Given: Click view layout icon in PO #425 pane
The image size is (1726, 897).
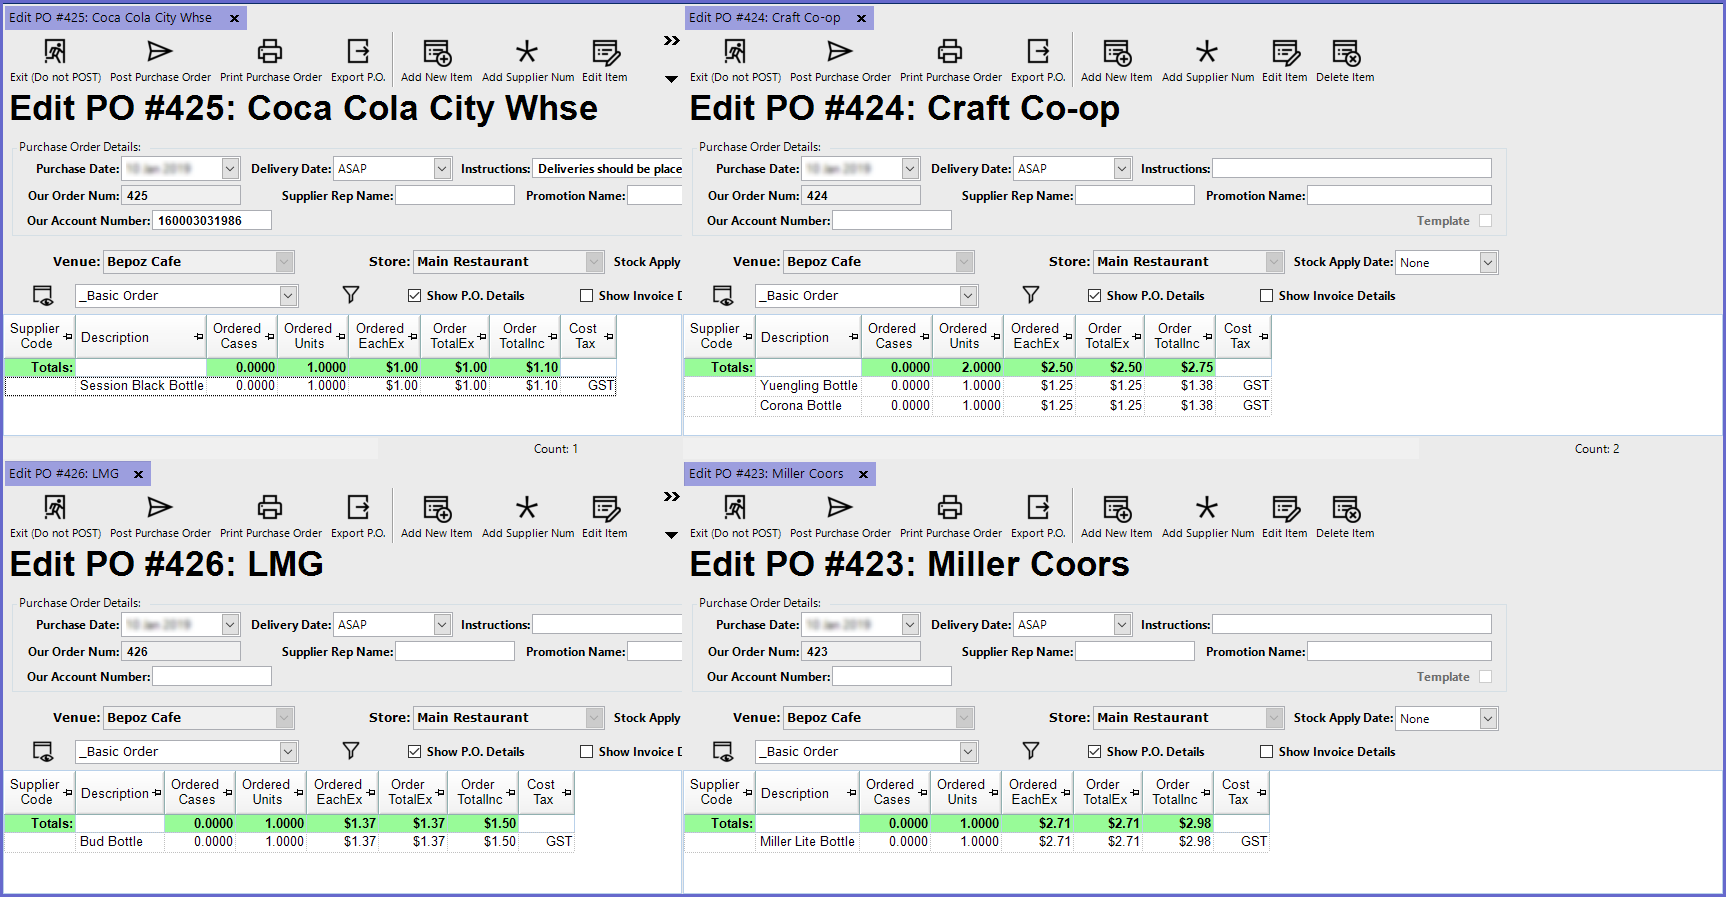Looking at the screenshot, I should pyautogui.click(x=43, y=295).
